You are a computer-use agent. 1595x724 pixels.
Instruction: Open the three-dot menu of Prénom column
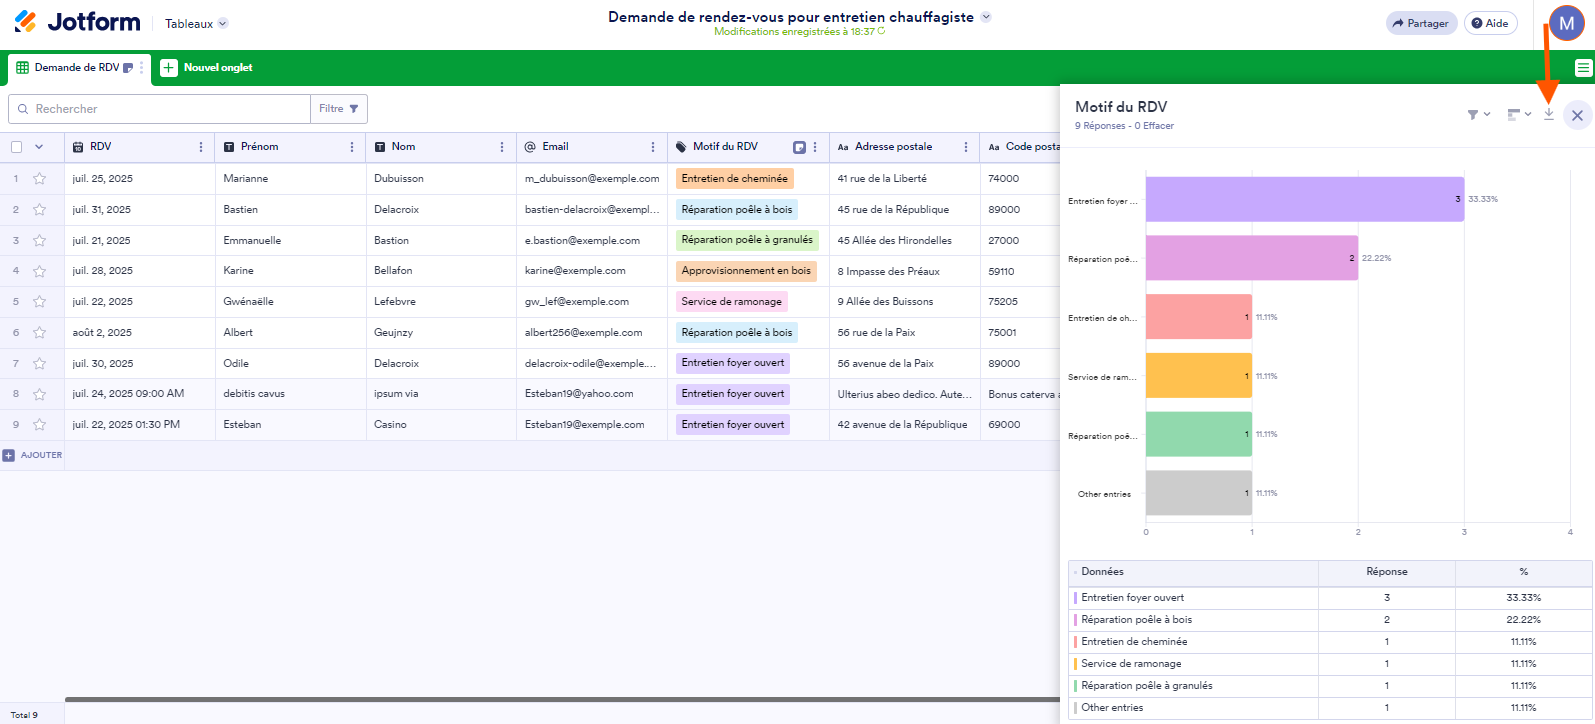[352, 147]
